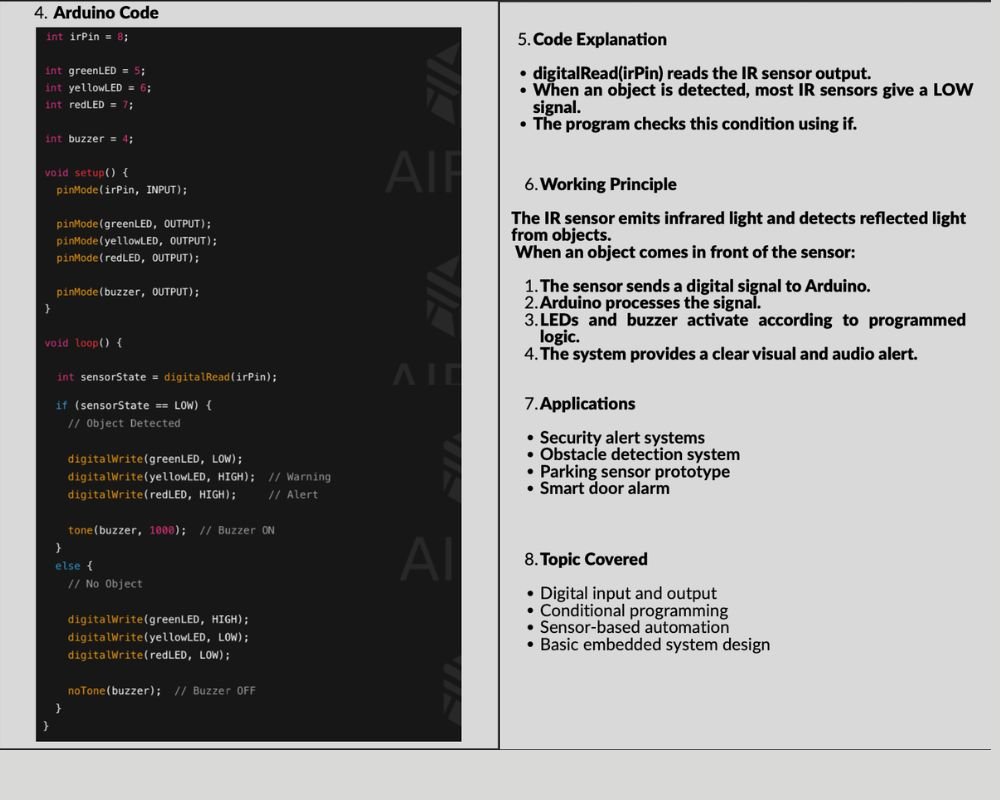Select the "Working Principle" heading
The width and height of the screenshot is (1000, 800).
coord(607,184)
